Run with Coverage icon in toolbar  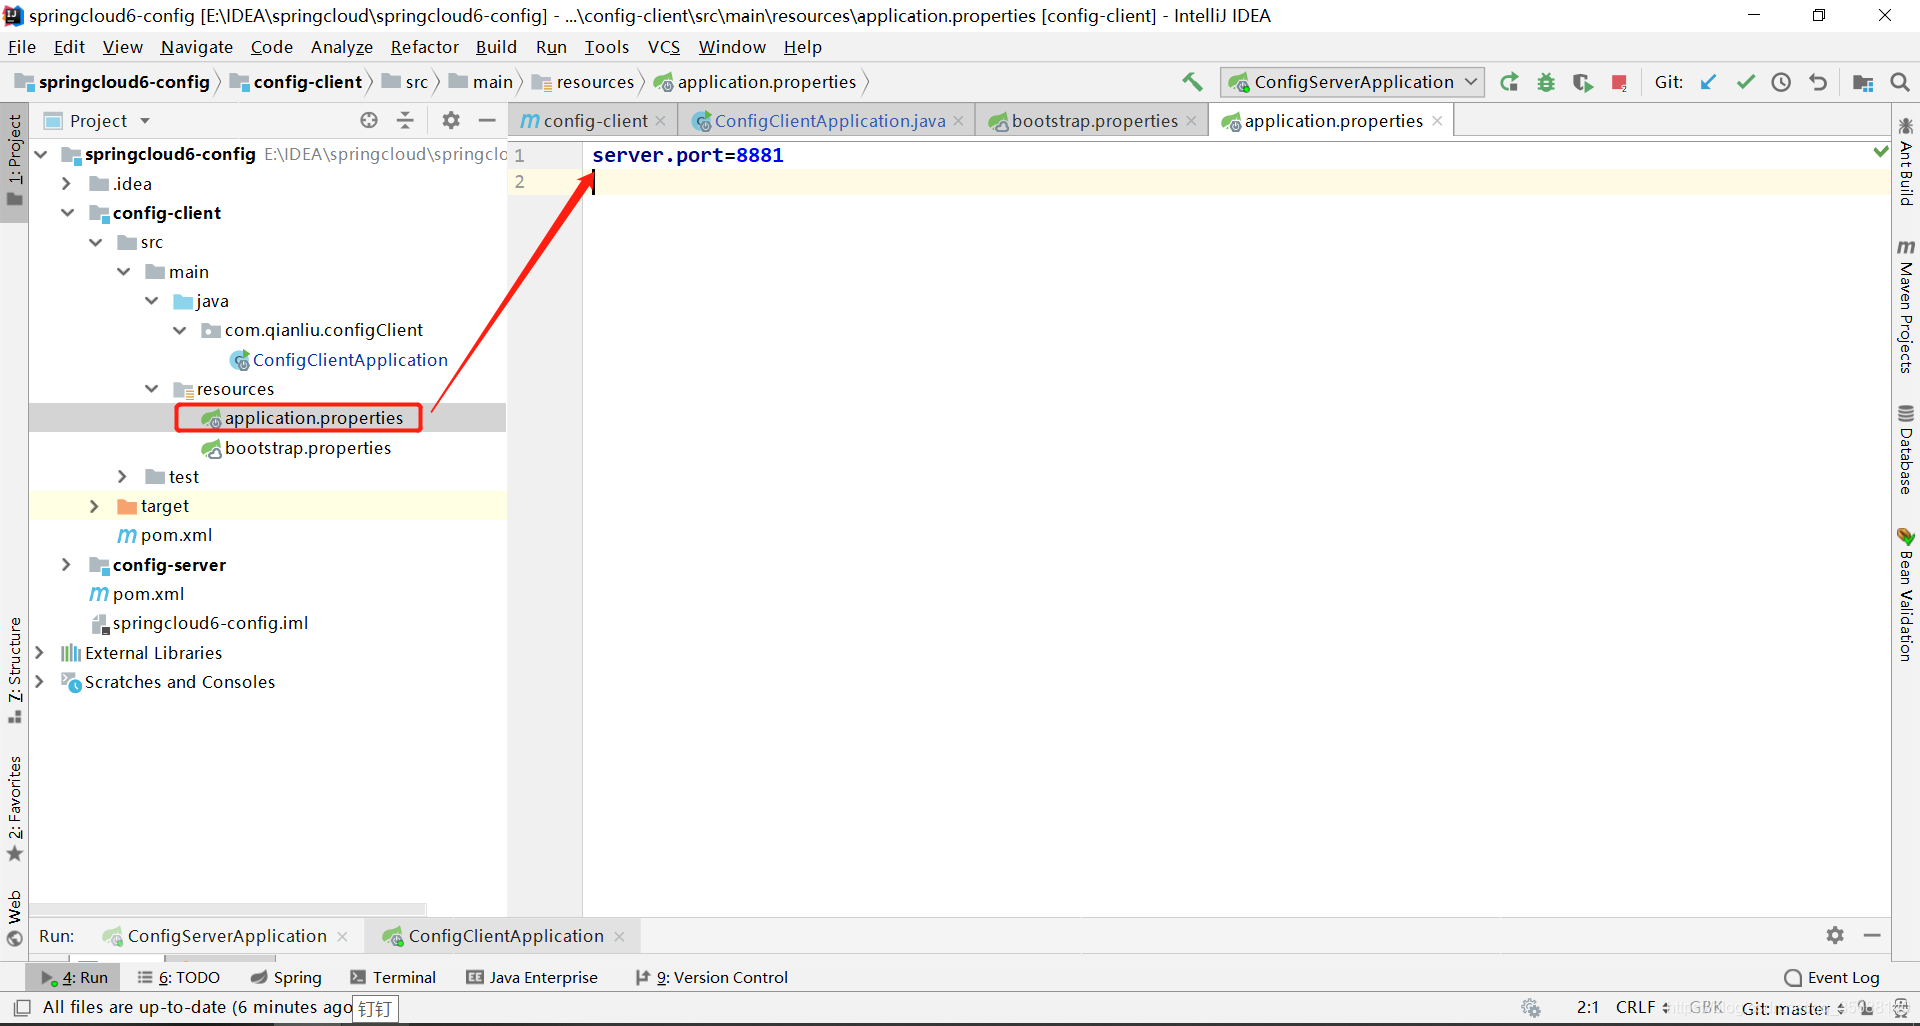pos(1582,82)
